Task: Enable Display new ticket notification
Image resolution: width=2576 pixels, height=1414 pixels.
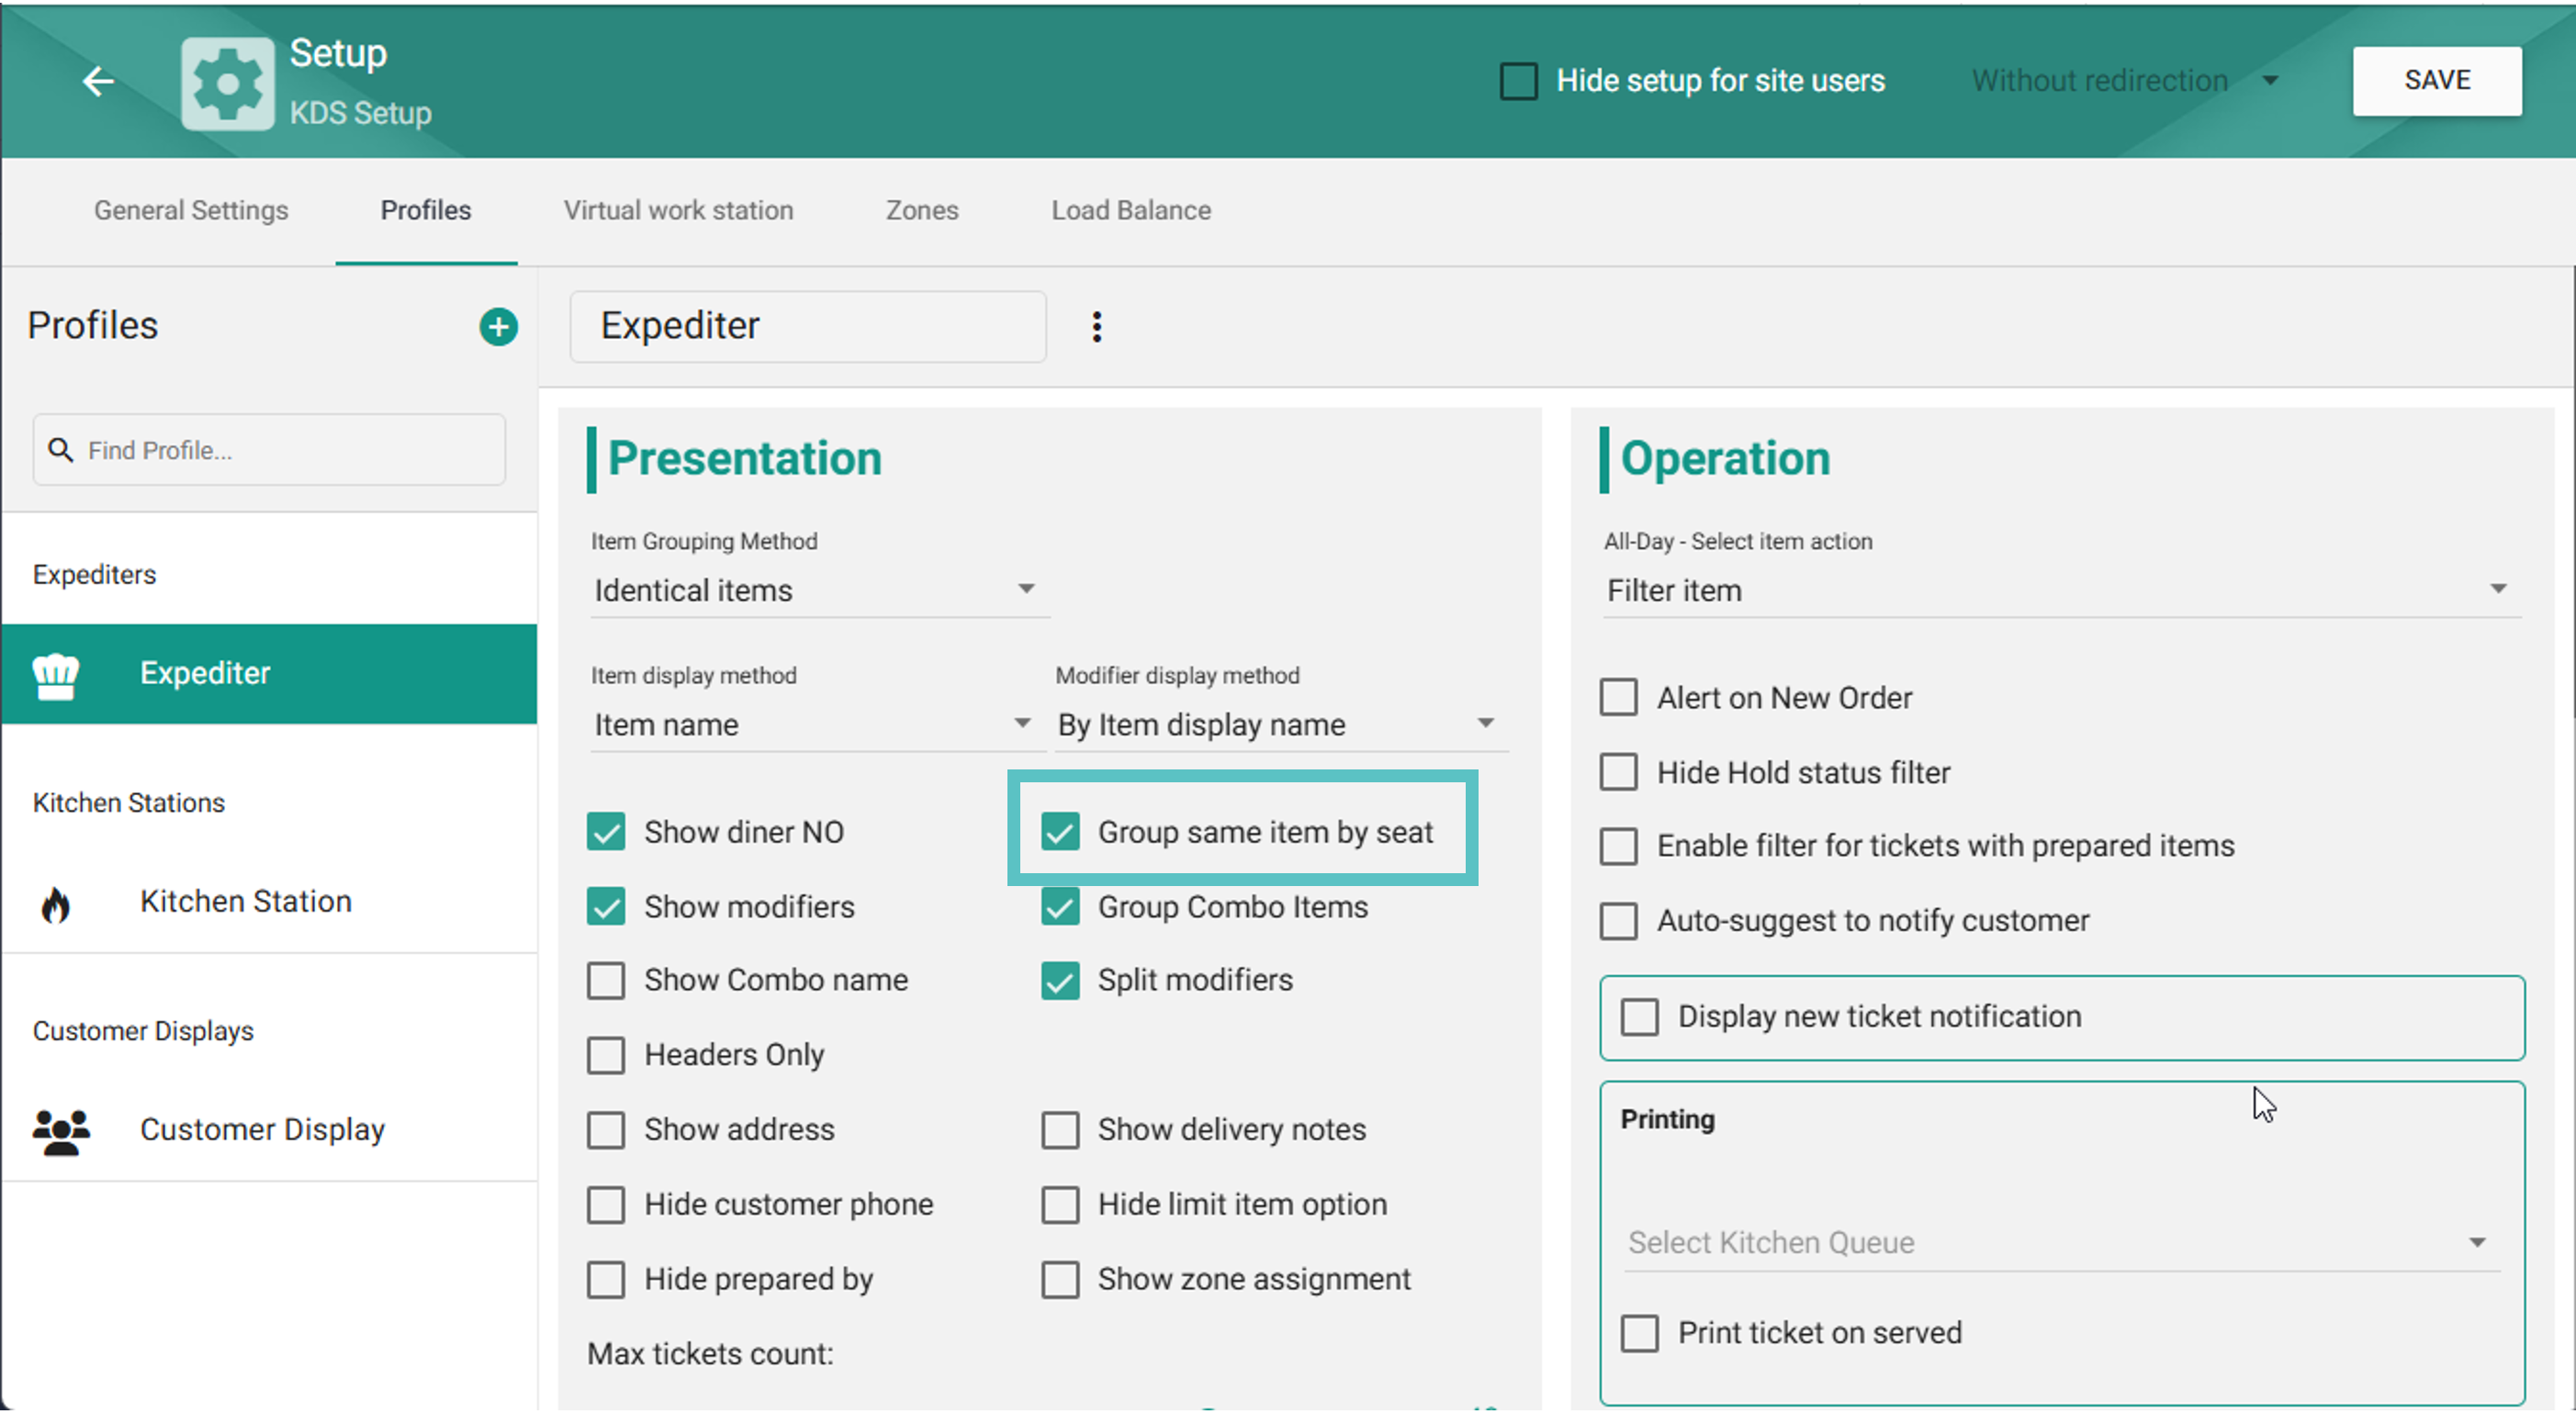Action: click(1640, 1018)
